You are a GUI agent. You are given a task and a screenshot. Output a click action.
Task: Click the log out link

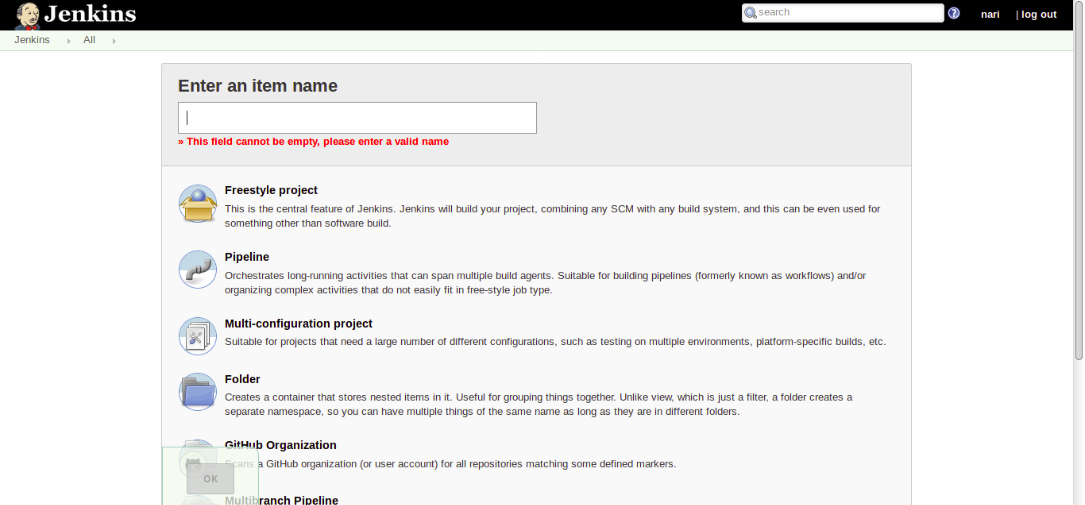pyautogui.click(x=1039, y=15)
